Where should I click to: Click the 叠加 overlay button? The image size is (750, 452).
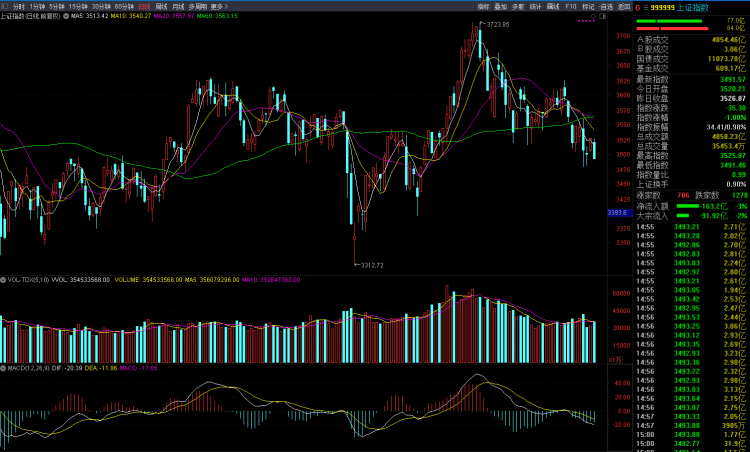(x=501, y=7)
